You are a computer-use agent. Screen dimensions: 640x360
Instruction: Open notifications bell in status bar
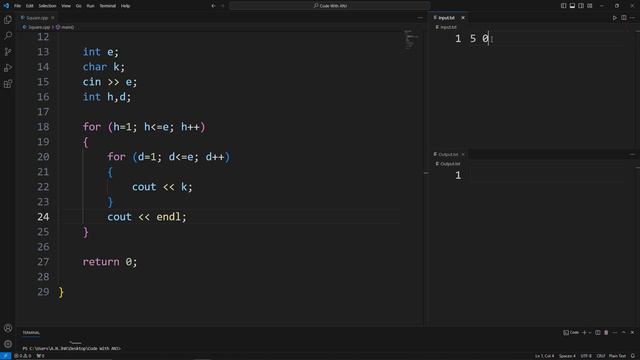point(633,356)
